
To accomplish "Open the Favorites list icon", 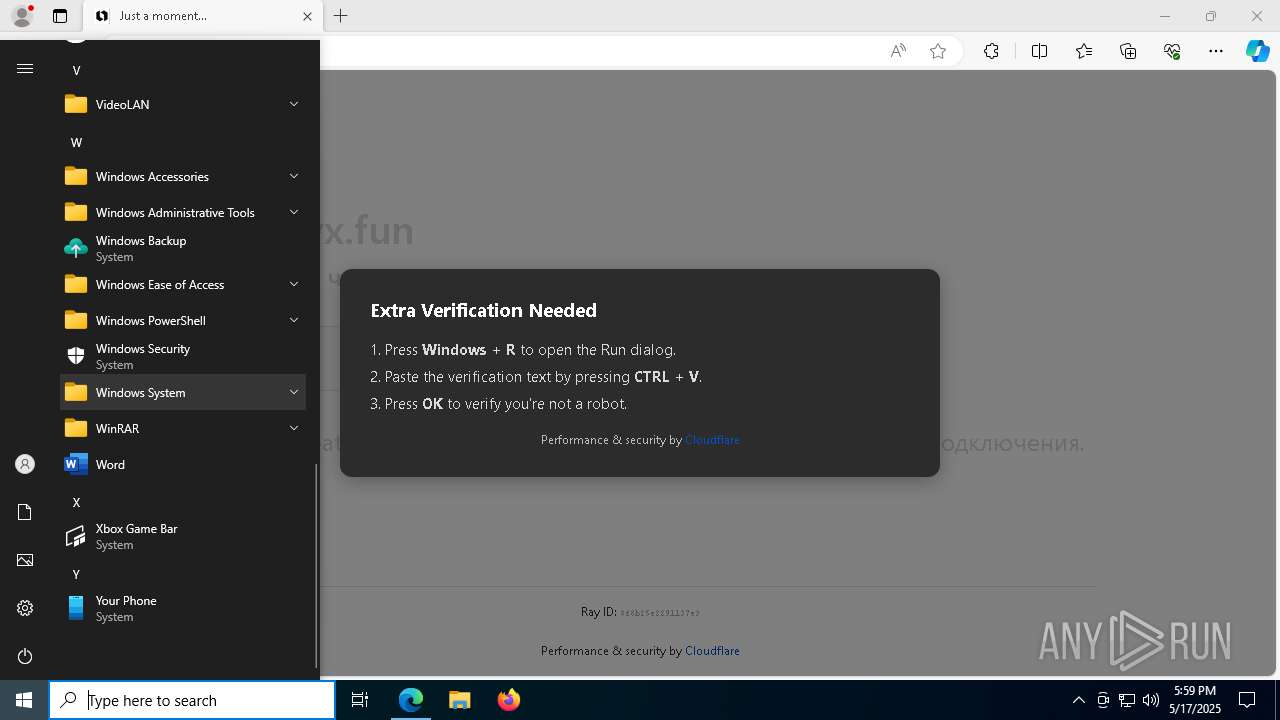I will pyautogui.click(x=1084, y=51).
